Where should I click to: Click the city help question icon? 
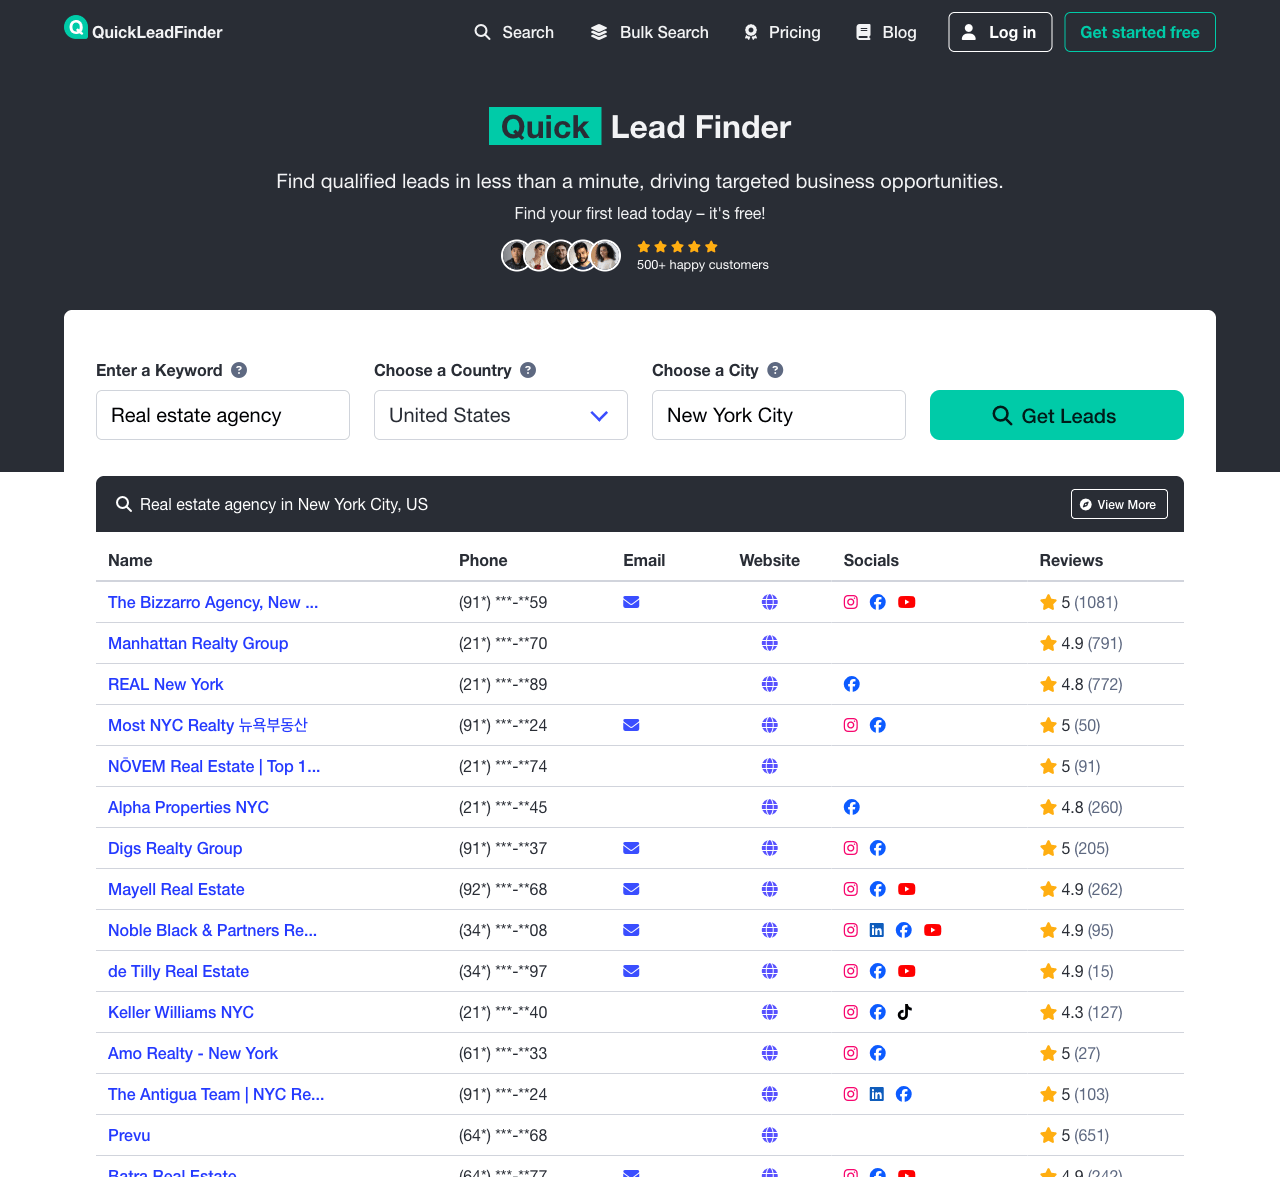(x=775, y=370)
